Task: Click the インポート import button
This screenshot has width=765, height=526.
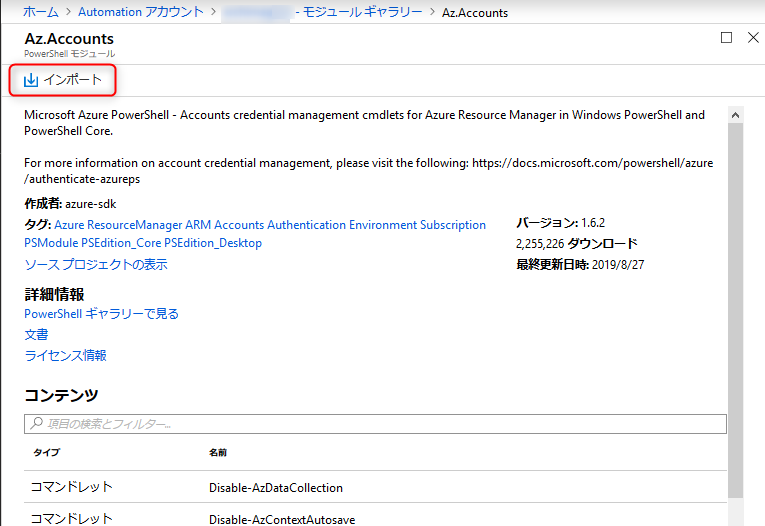Action: pos(63,80)
